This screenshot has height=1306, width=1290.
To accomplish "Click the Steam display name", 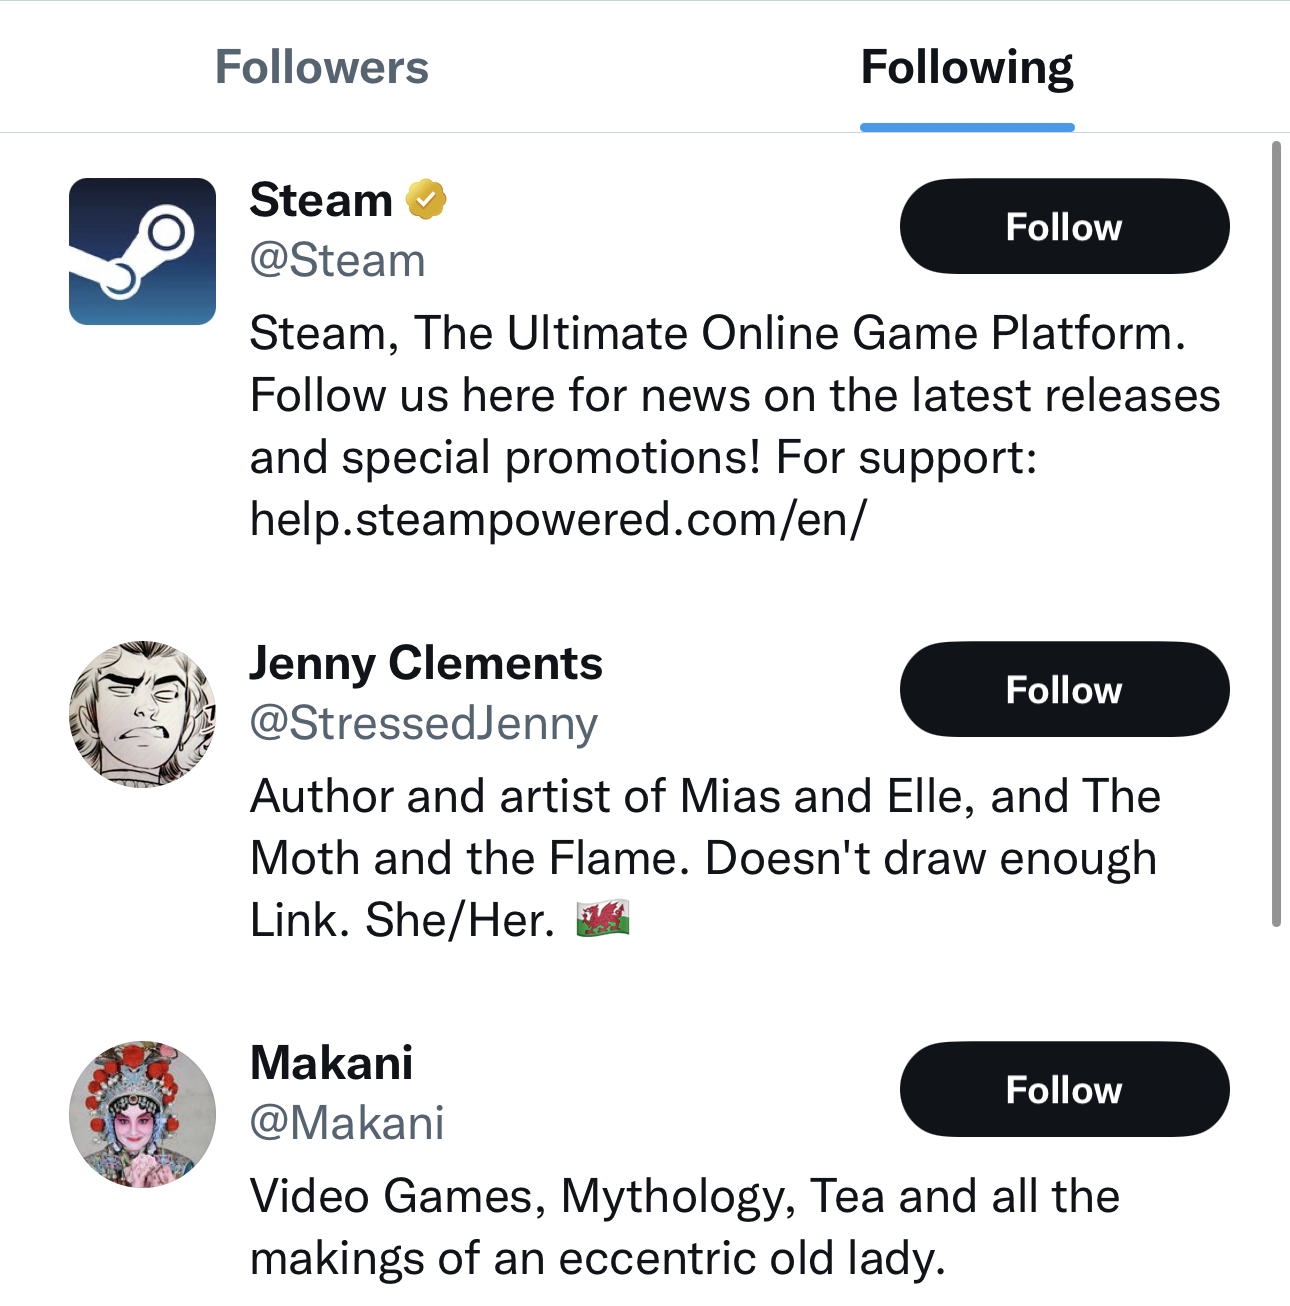I will point(321,200).
